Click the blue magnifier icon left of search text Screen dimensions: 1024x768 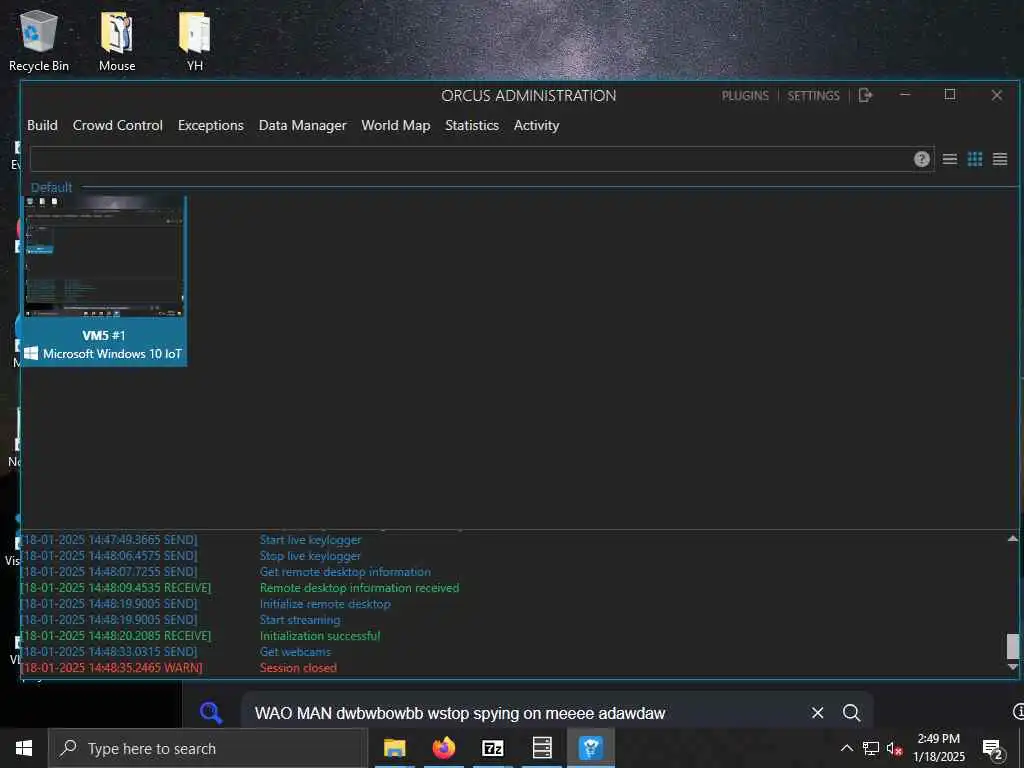(x=211, y=712)
